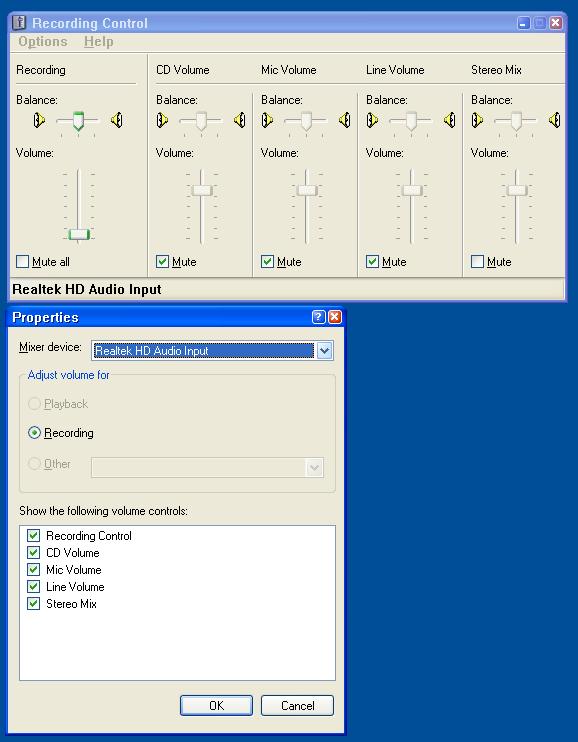
Task: Click the left speaker icon in Line Volume
Action: [373, 120]
